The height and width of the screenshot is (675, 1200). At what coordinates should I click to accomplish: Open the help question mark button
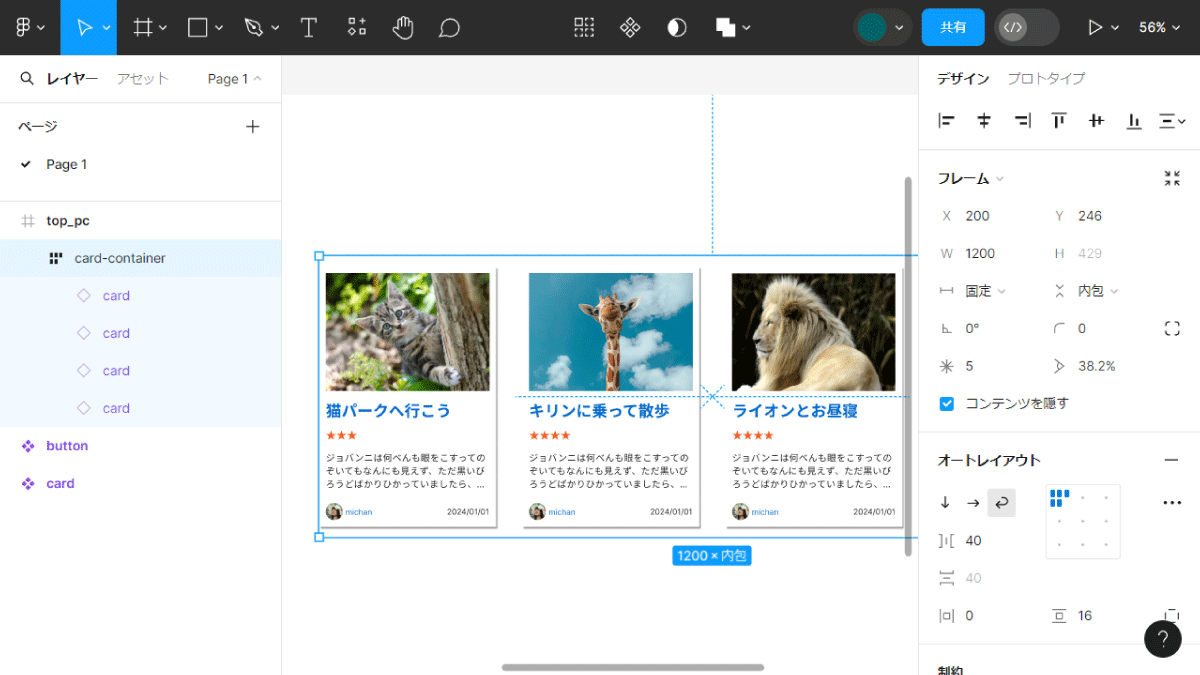point(1163,639)
